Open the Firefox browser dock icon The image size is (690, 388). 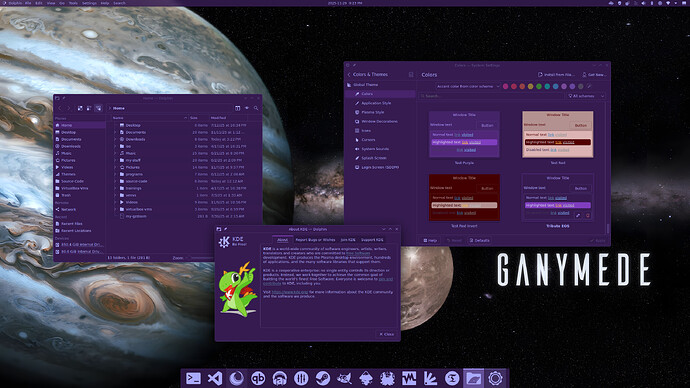click(236, 378)
